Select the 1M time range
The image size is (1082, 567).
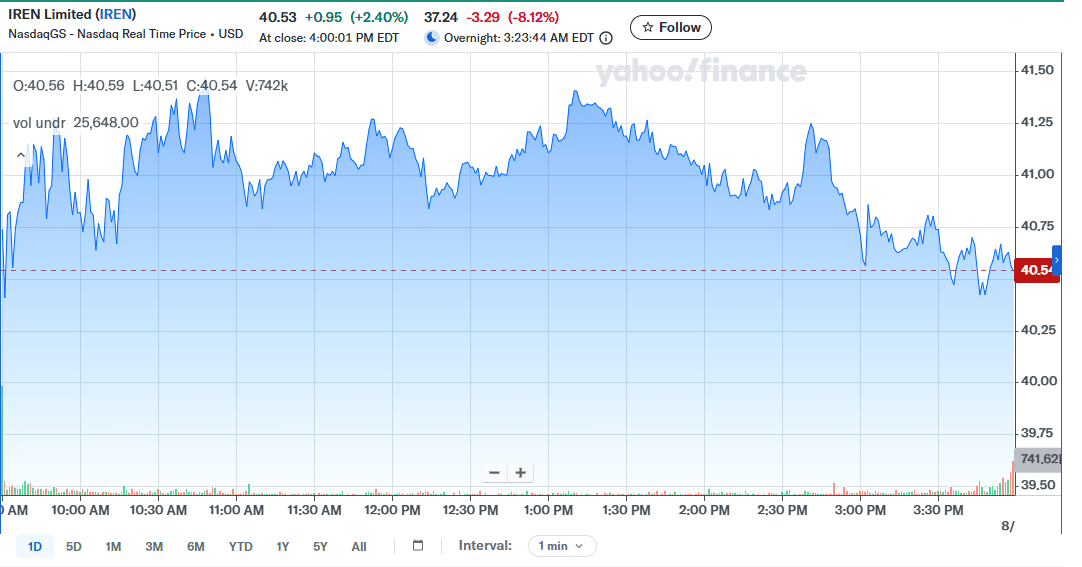point(113,546)
